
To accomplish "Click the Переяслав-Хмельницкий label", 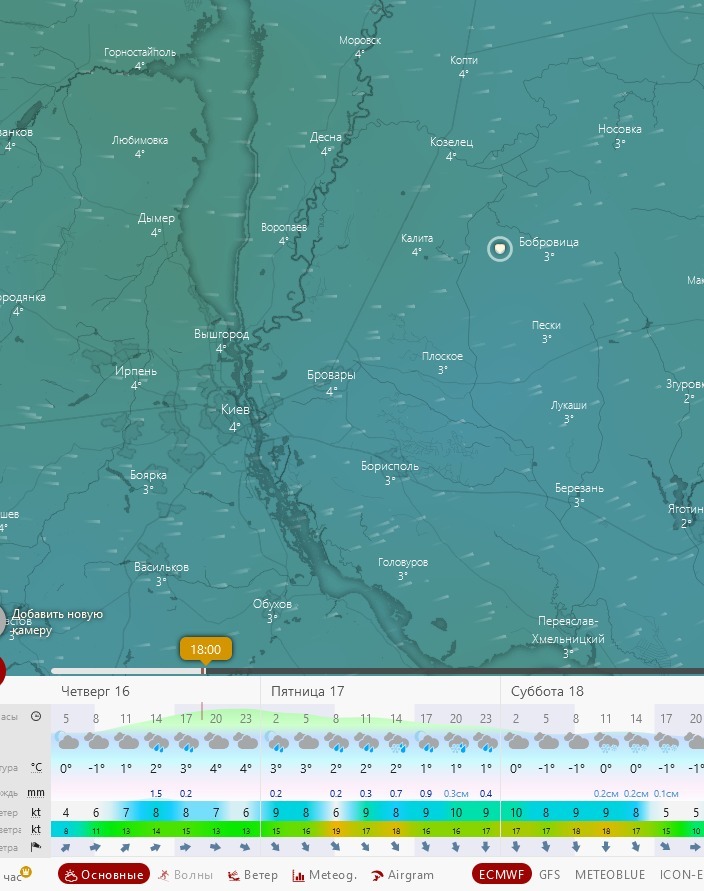I will point(568,630).
